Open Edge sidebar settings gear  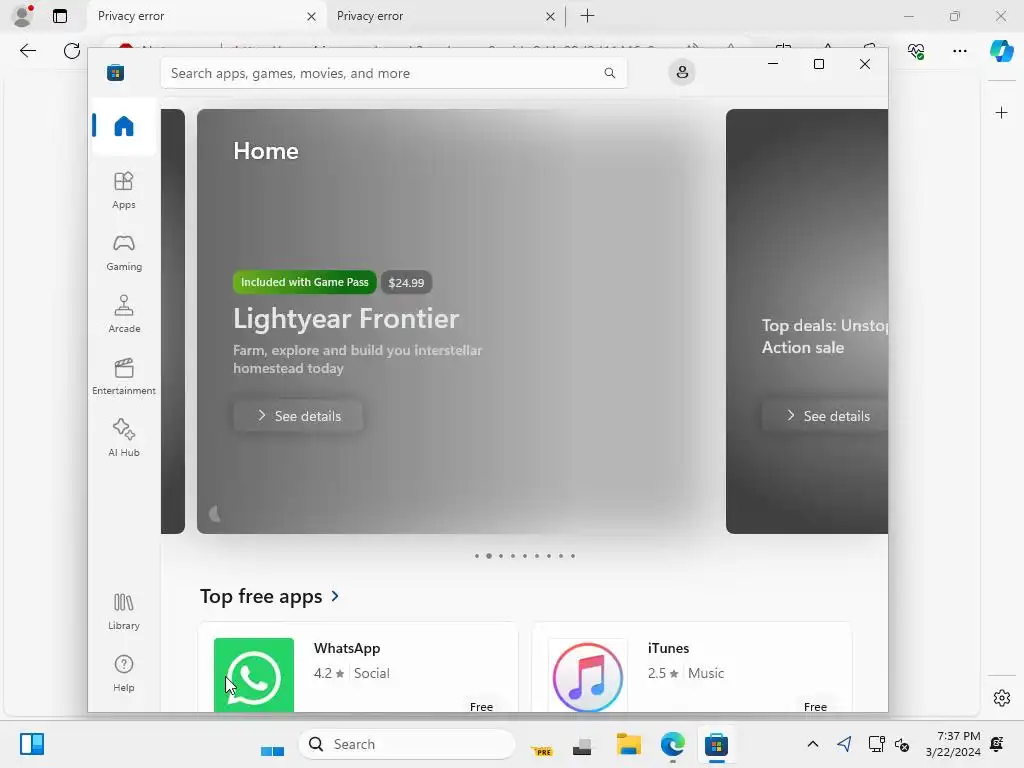tap(1001, 698)
